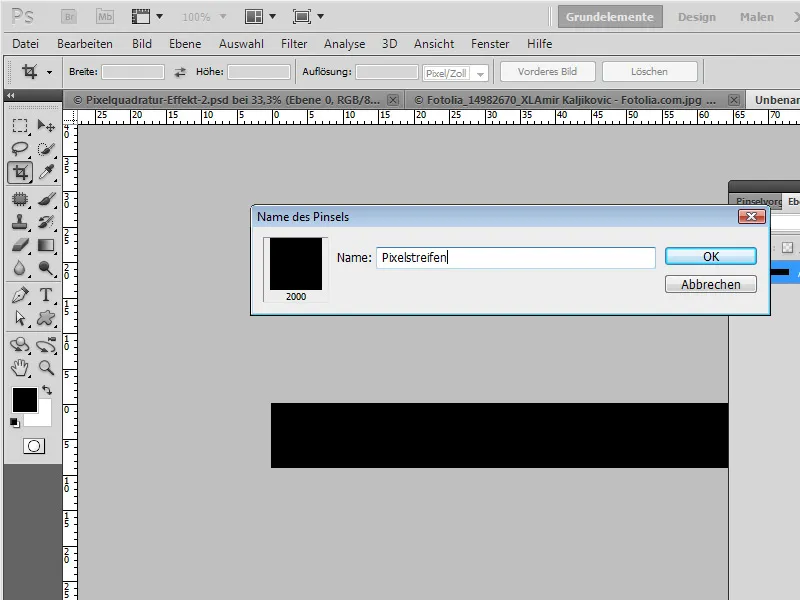Select the Eyedropper tool
The height and width of the screenshot is (600, 800).
pyautogui.click(x=46, y=172)
